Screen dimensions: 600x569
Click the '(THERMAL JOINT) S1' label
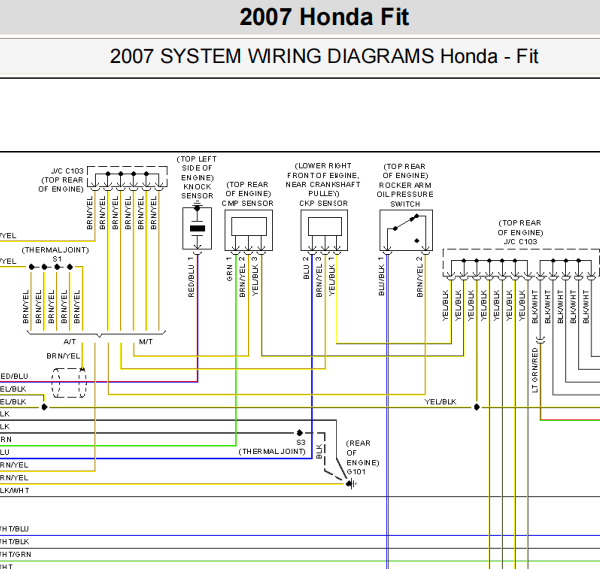[x=55, y=254]
